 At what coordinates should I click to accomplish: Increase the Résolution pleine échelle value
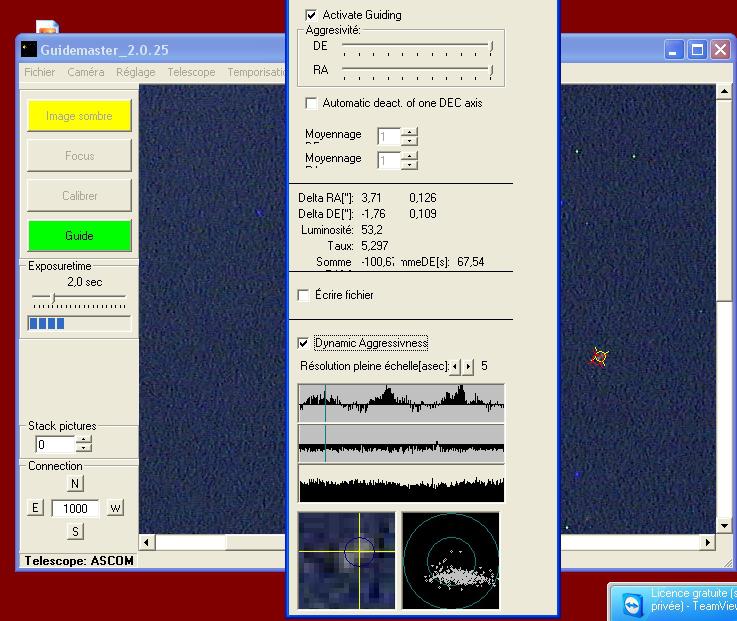tap(468, 367)
